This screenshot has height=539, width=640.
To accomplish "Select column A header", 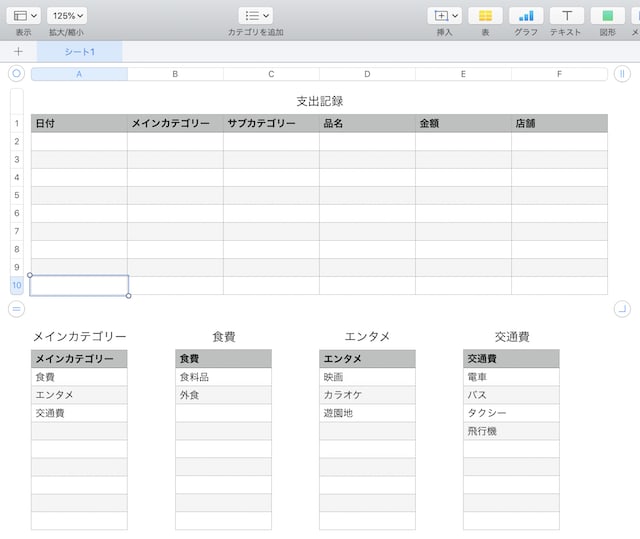I will pyautogui.click(x=79, y=74).
